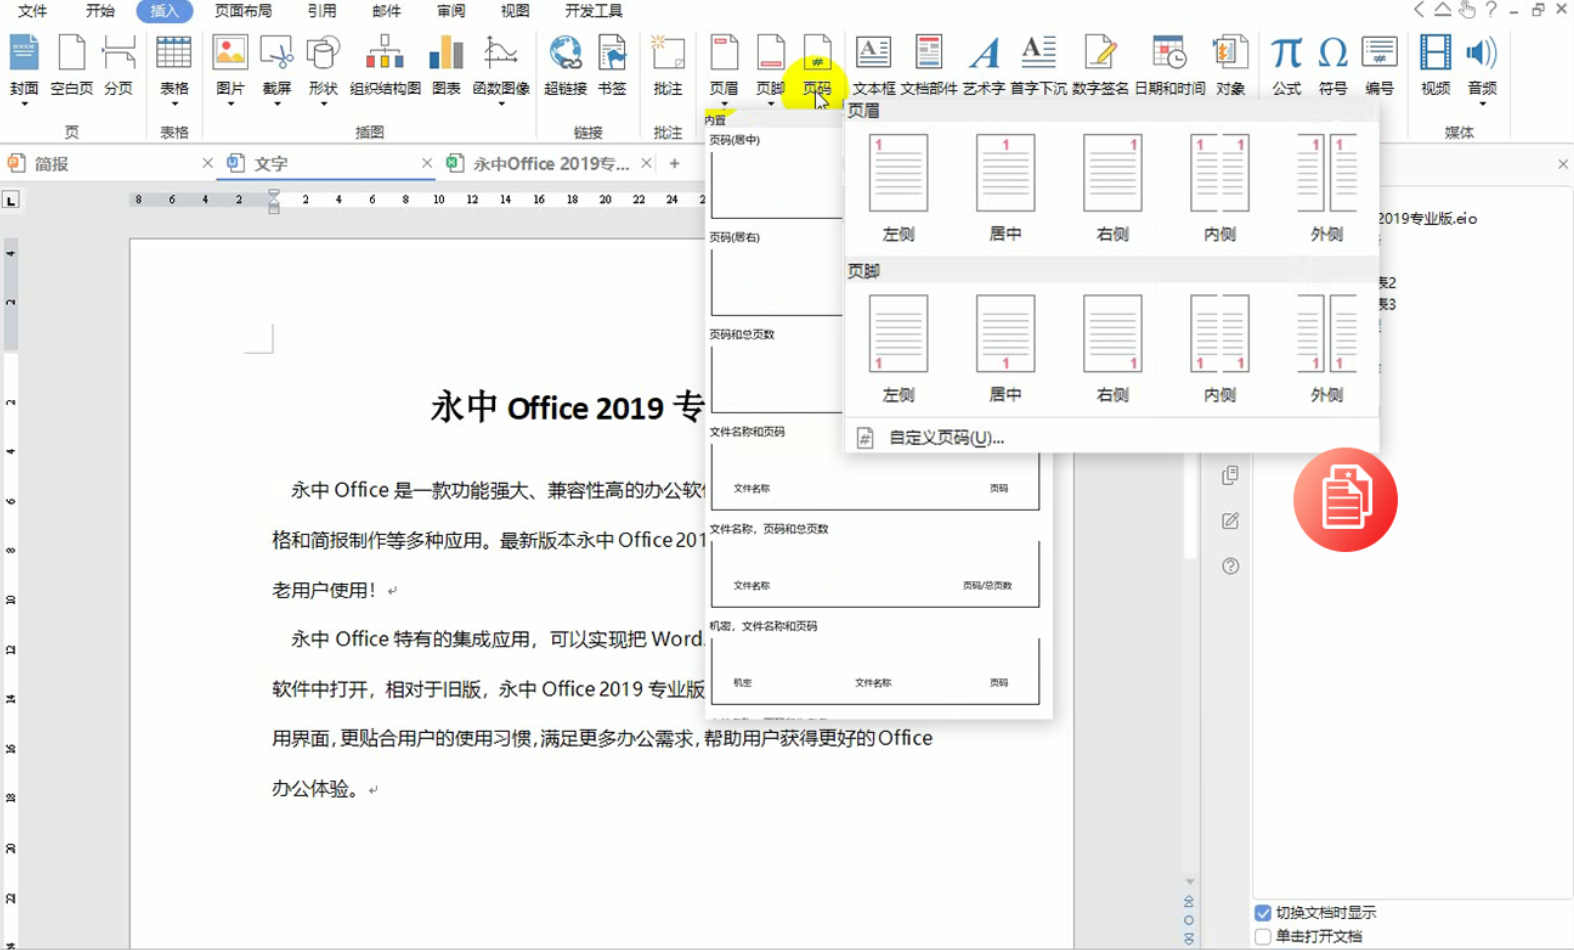The height and width of the screenshot is (950, 1574).
Task: Switch to the 页面布局 ribbon tab
Action: click(x=243, y=11)
